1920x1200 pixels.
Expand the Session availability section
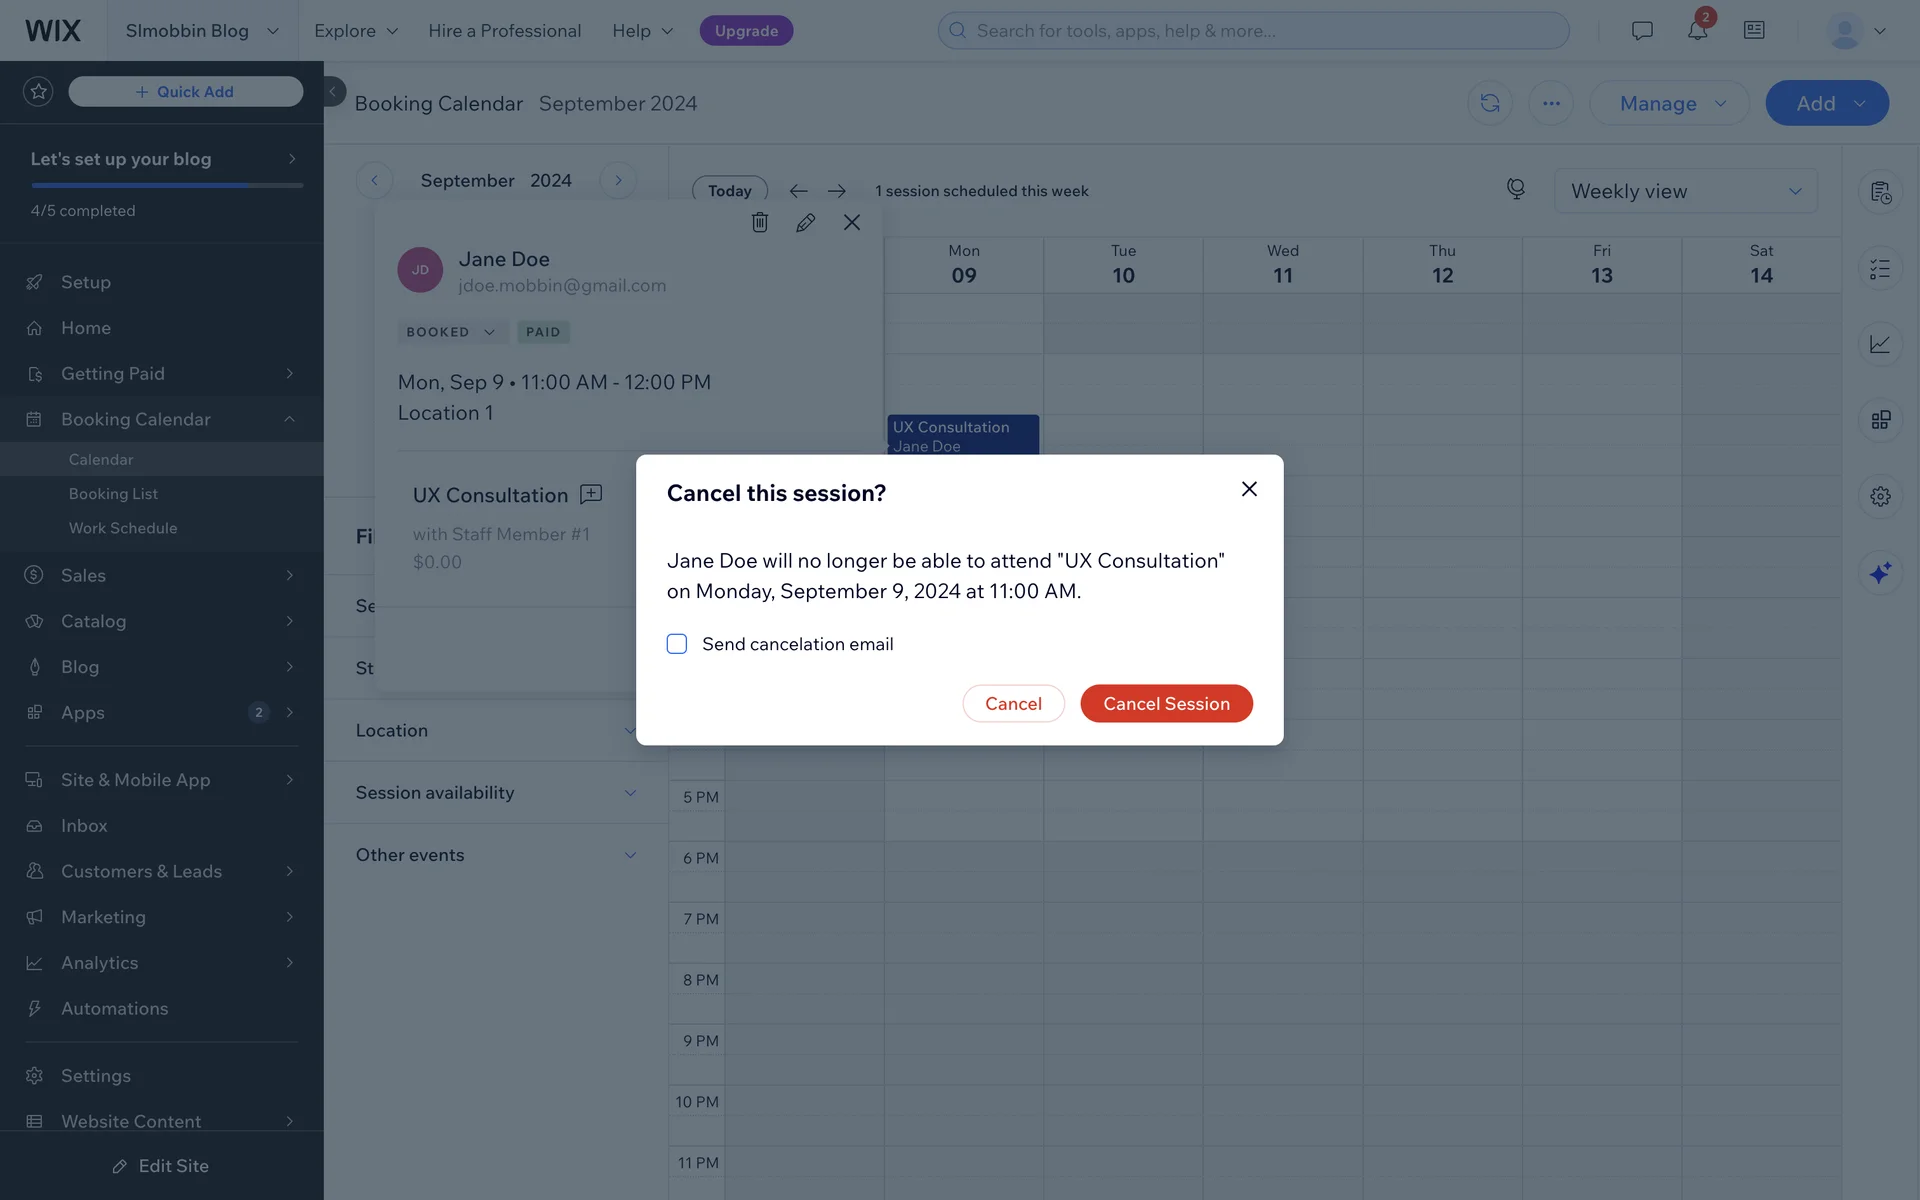[496, 793]
